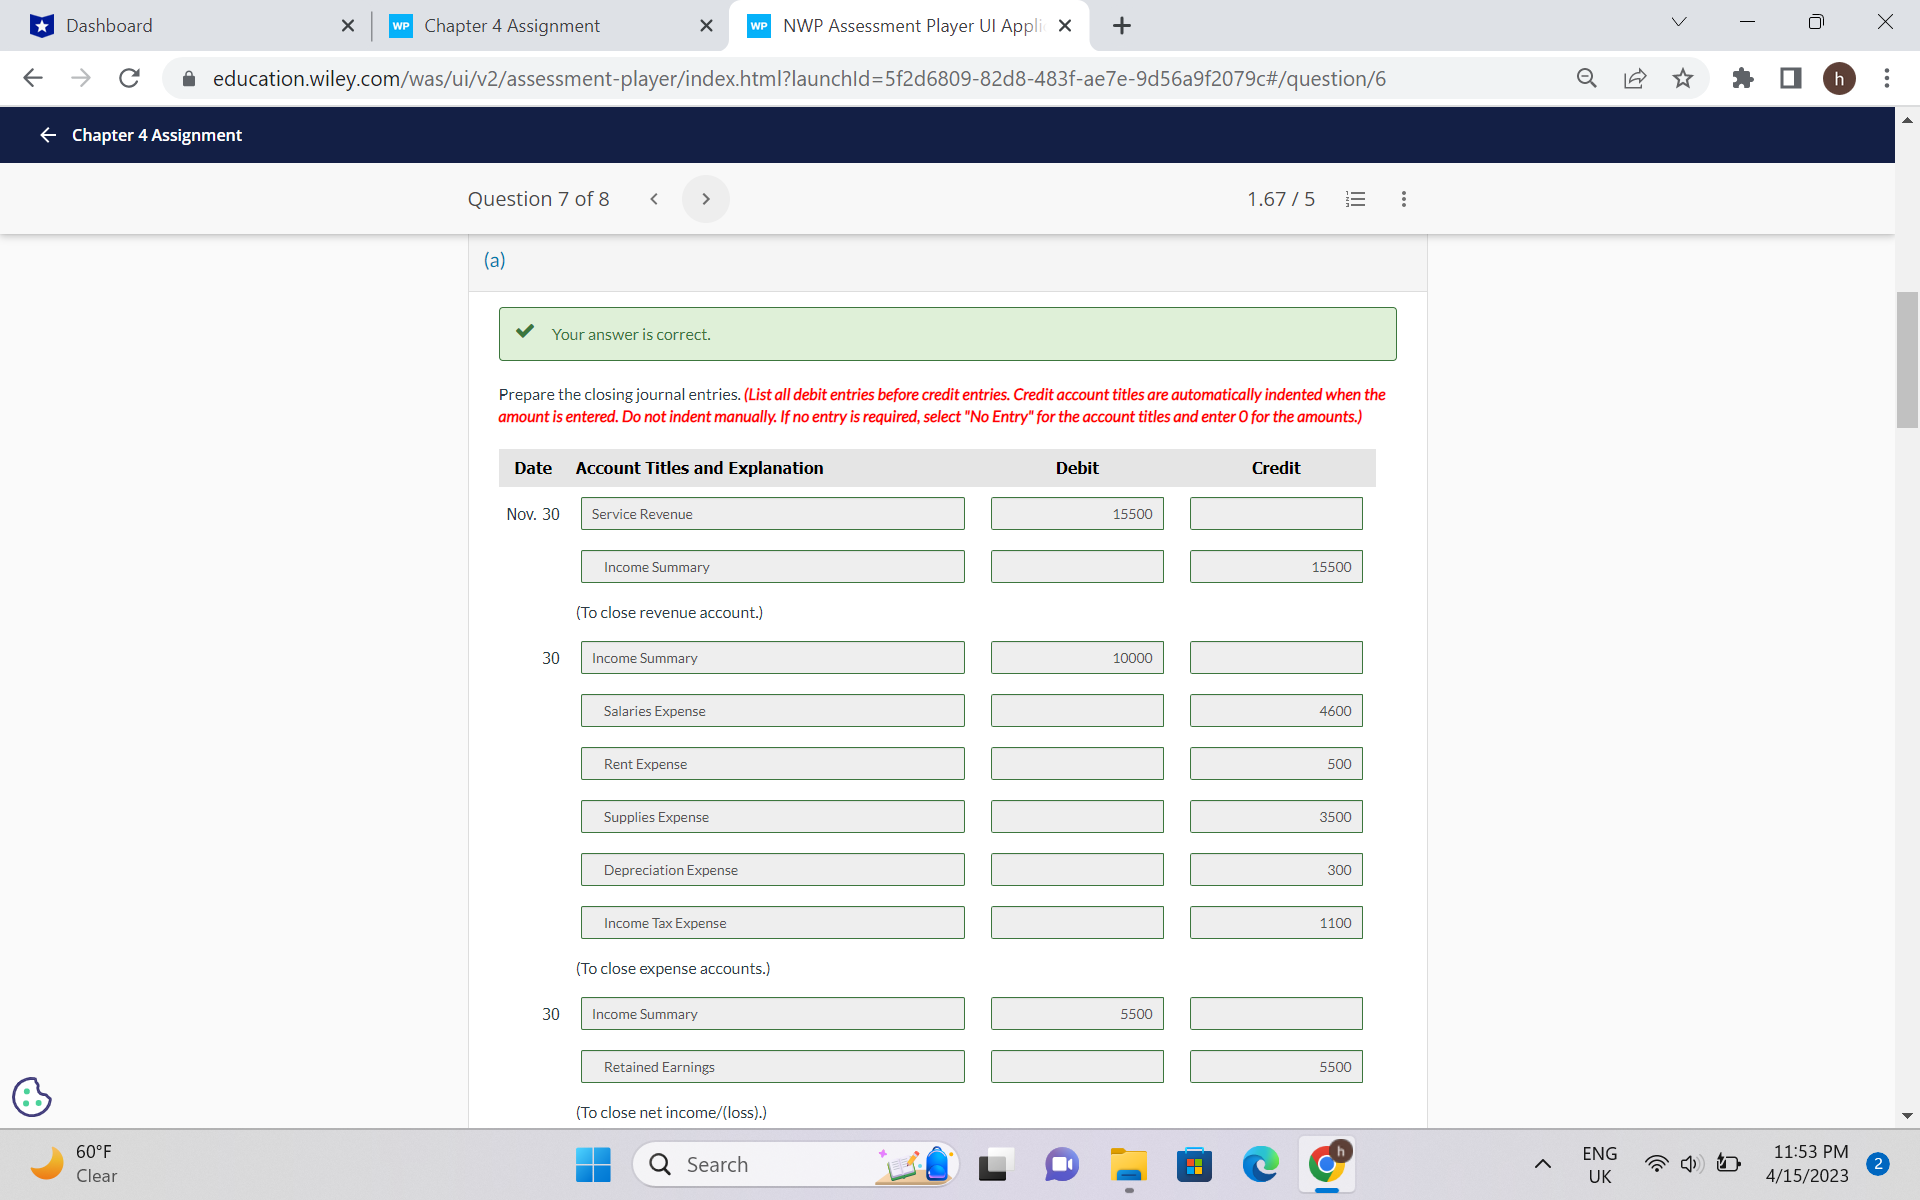Click the volume icon in system tray
This screenshot has height=1200, width=1920.
[1691, 1164]
